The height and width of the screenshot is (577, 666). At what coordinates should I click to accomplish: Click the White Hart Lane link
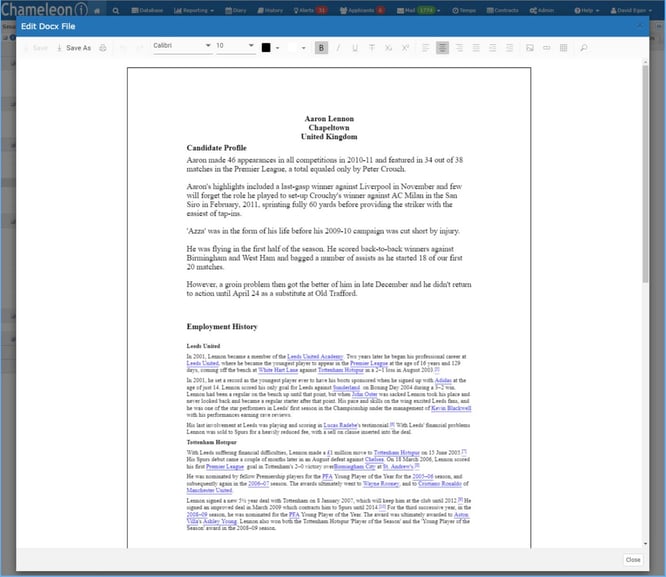point(278,370)
